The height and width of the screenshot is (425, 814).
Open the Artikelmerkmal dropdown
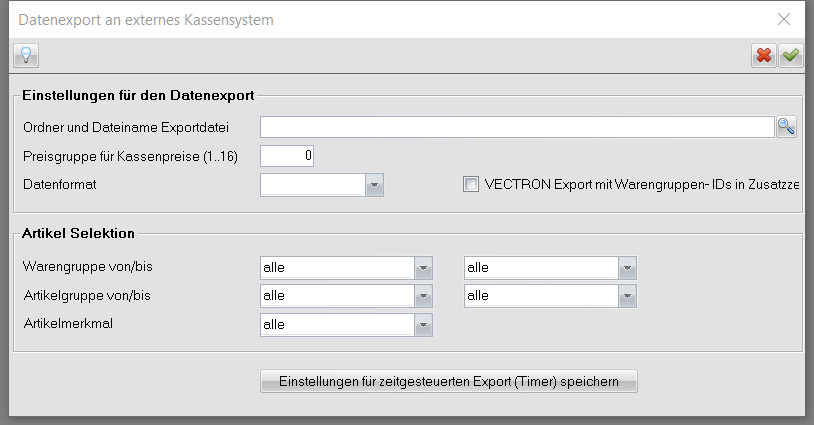[423, 325]
